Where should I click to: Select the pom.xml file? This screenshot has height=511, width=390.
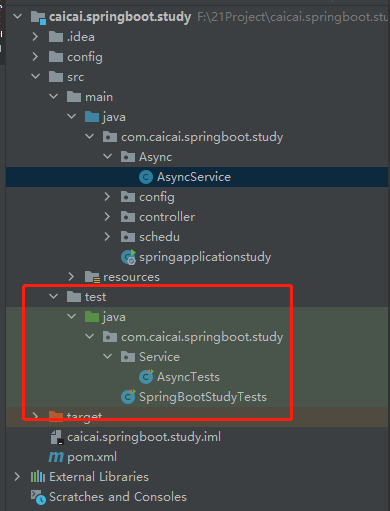click(92, 457)
